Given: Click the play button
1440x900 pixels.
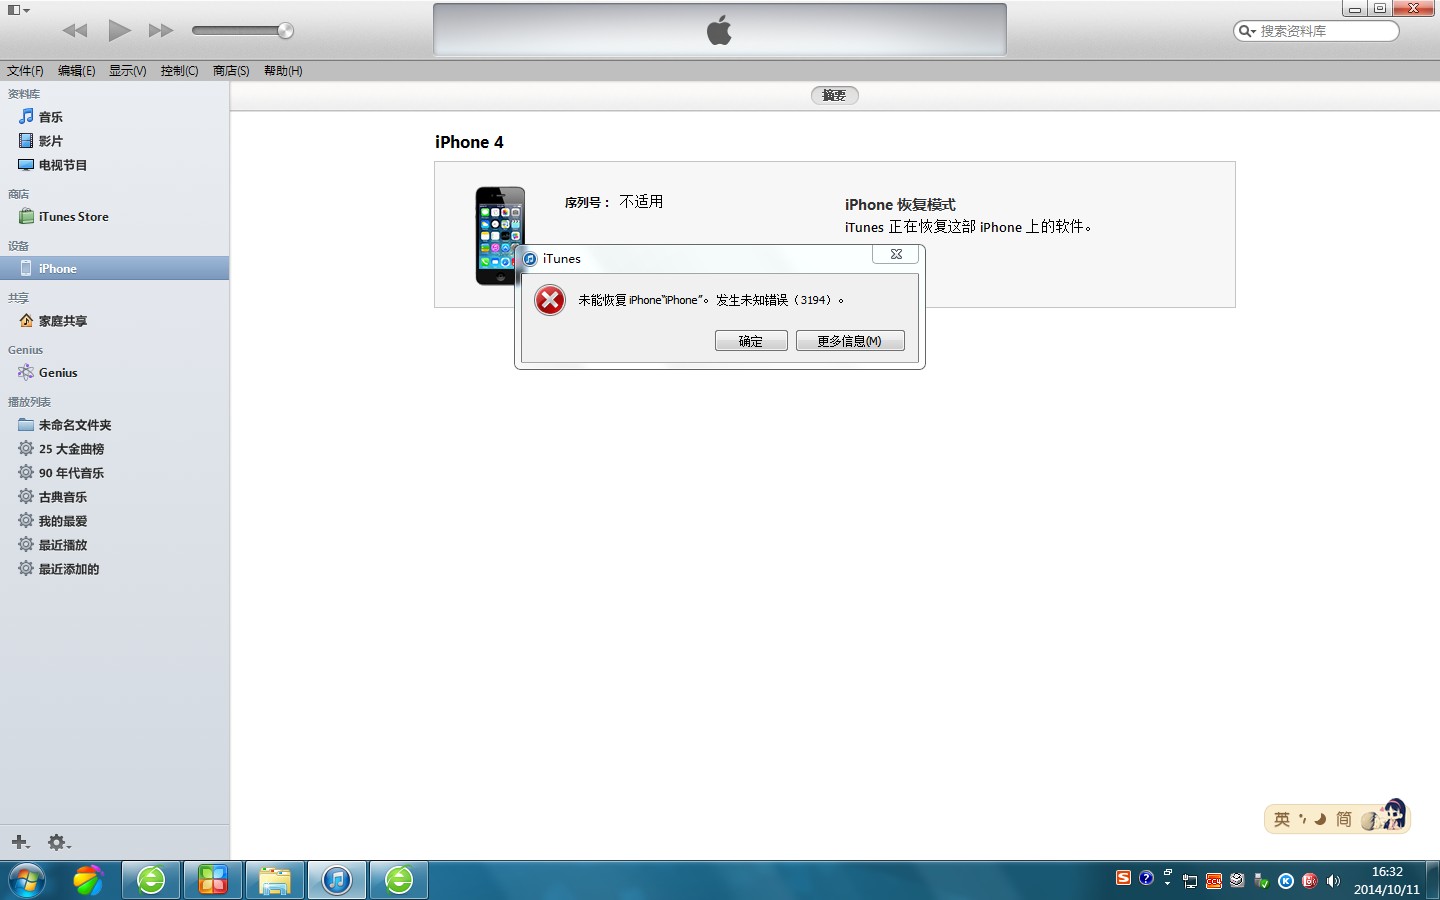Looking at the screenshot, I should coord(119,30).
